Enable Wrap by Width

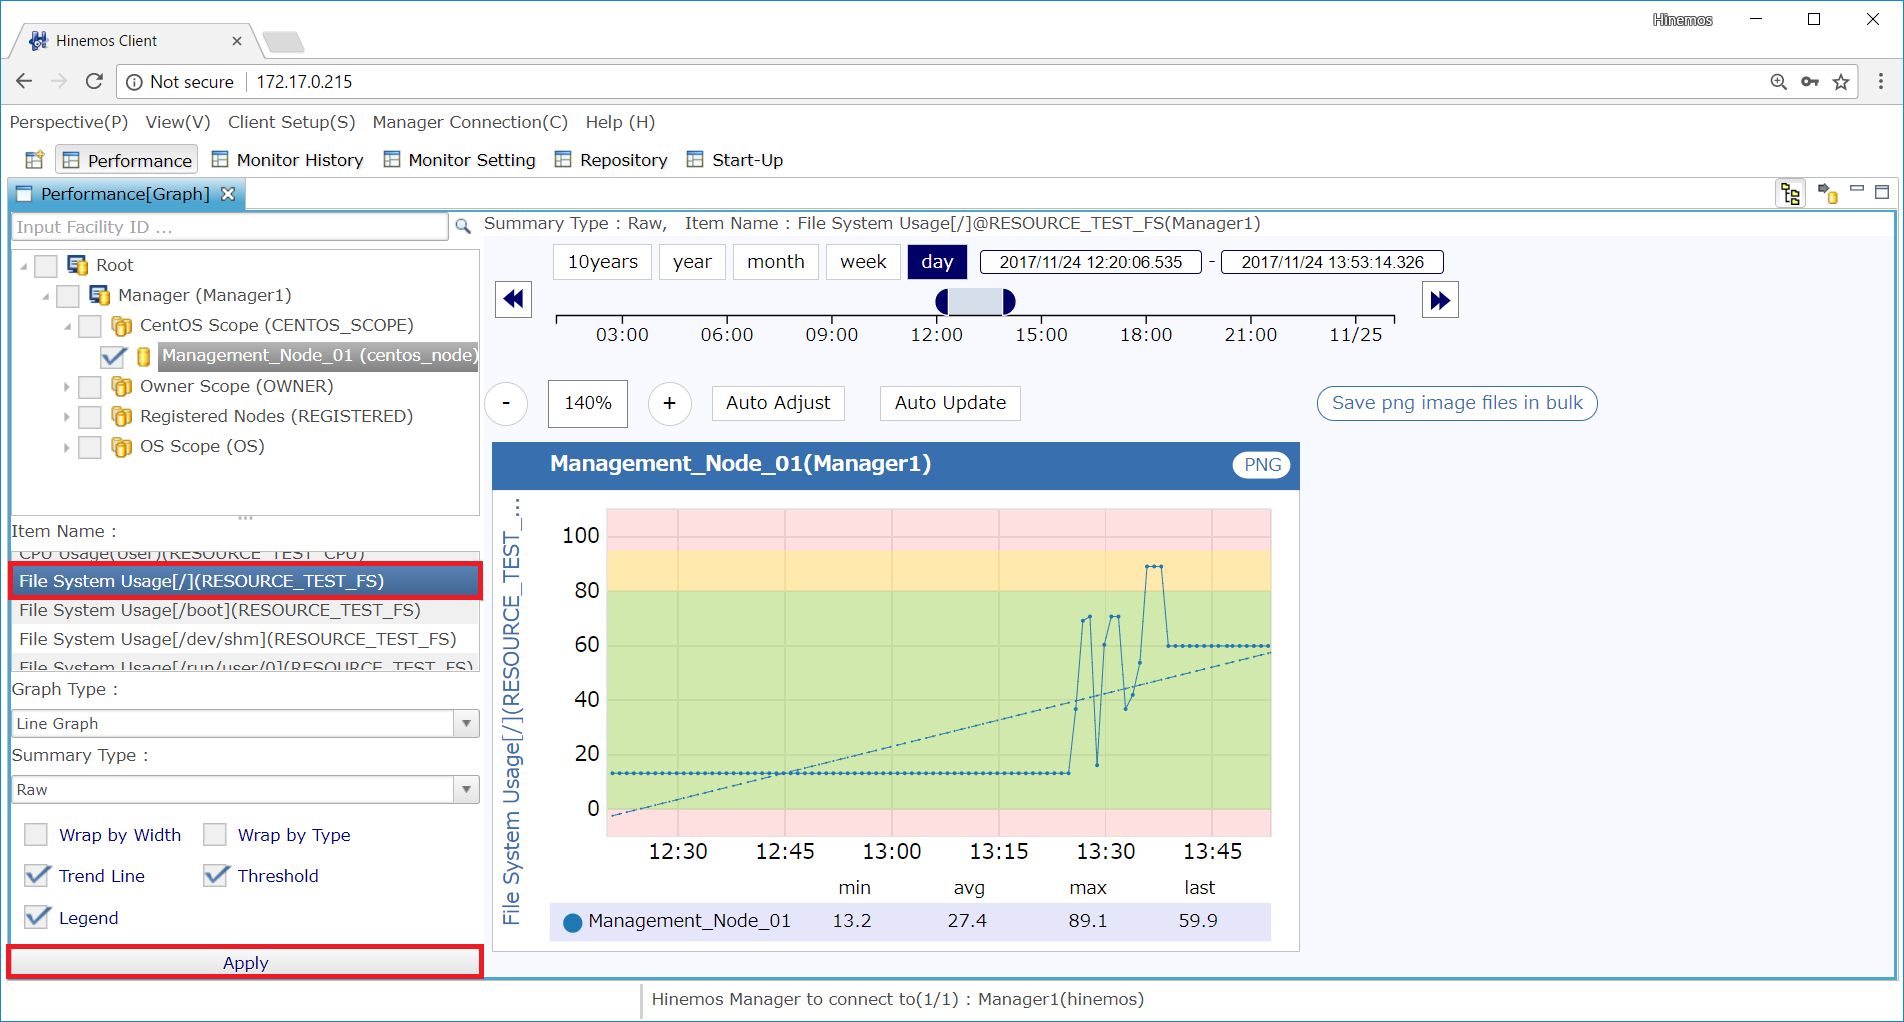pos(36,835)
